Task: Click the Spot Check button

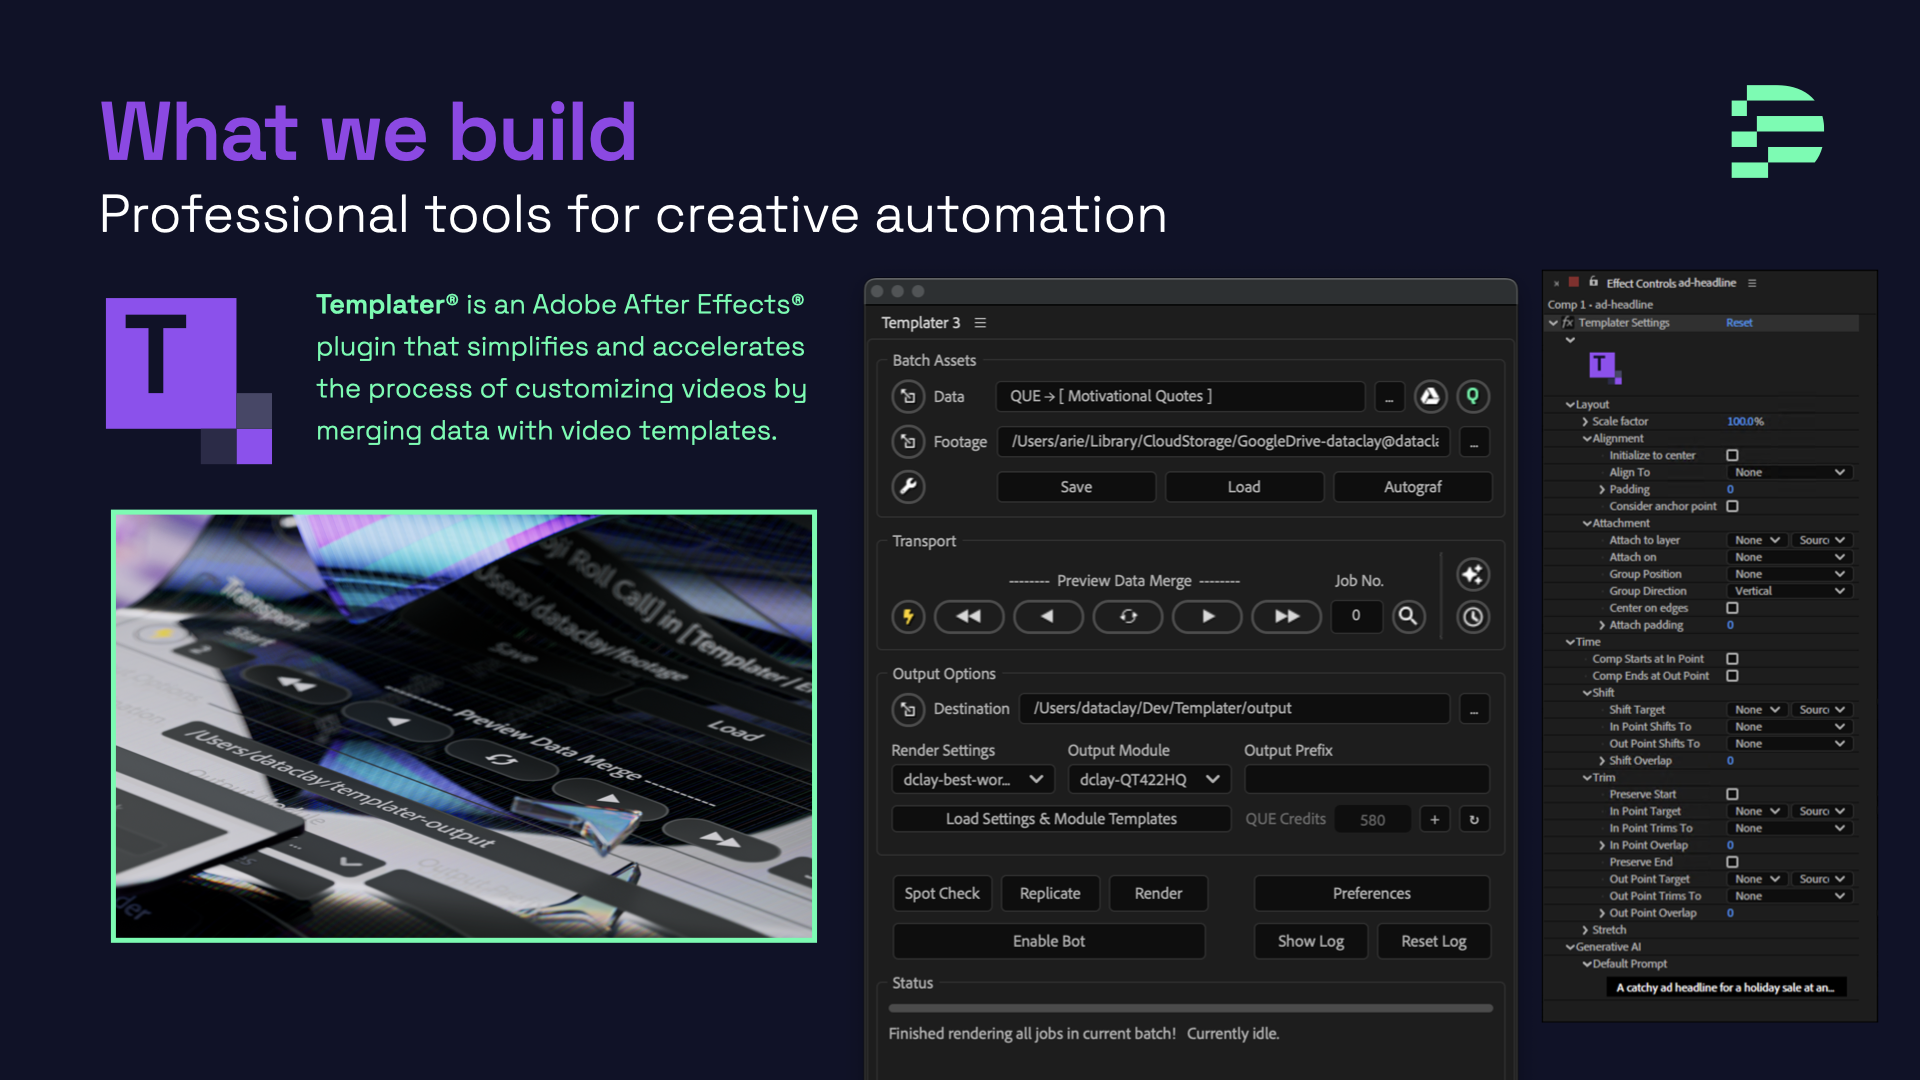Action: (x=942, y=893)
